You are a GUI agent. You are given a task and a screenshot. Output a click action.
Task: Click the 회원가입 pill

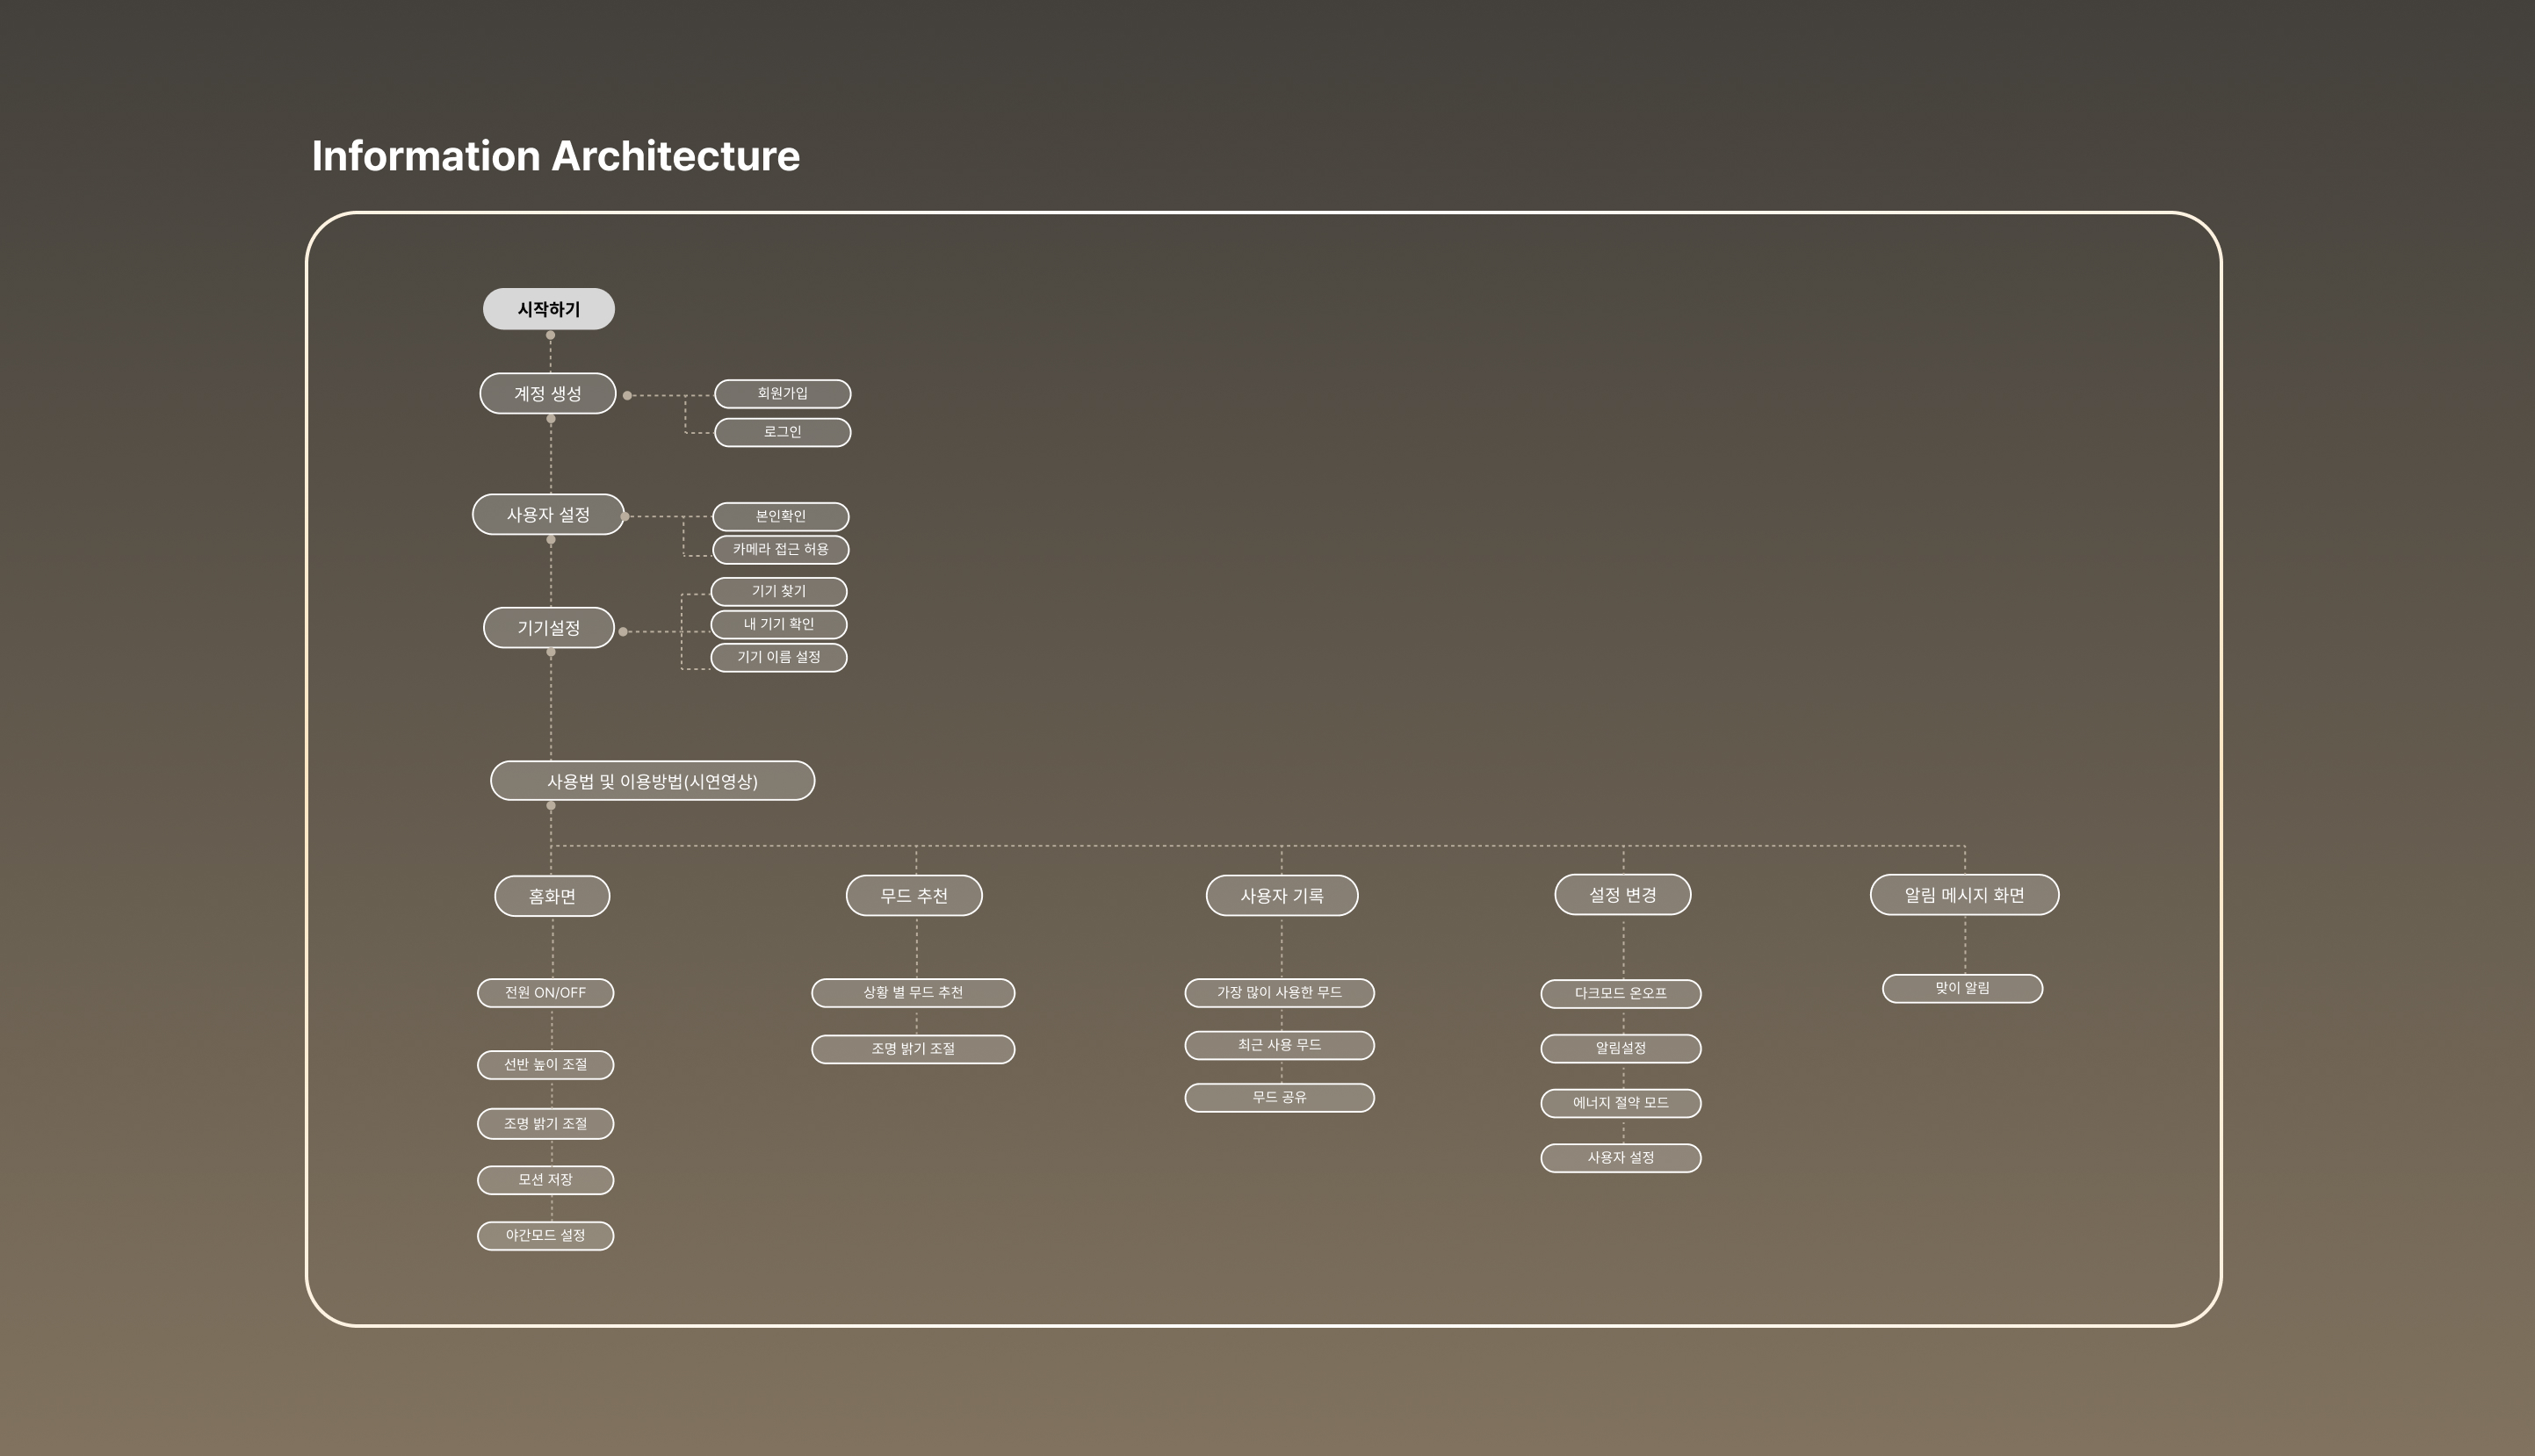point(782,393)
